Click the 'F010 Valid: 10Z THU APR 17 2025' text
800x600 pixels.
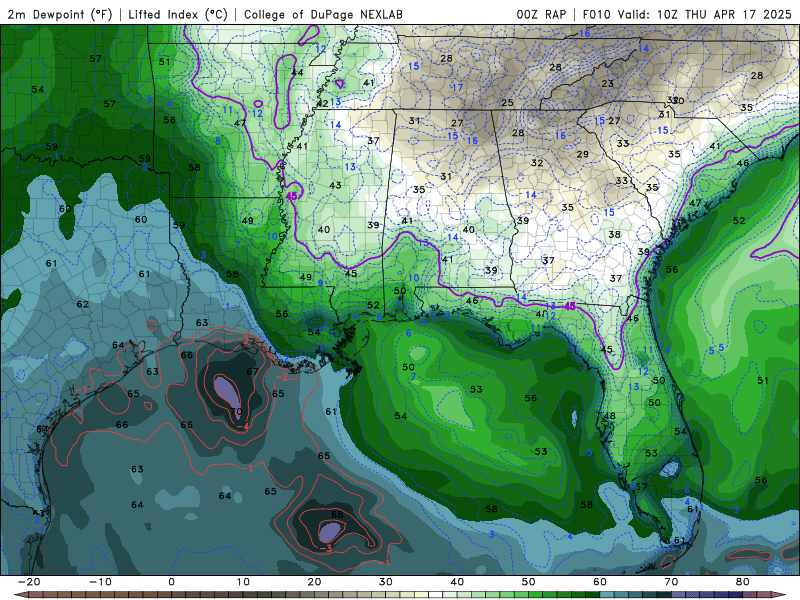tap(687, 15)
